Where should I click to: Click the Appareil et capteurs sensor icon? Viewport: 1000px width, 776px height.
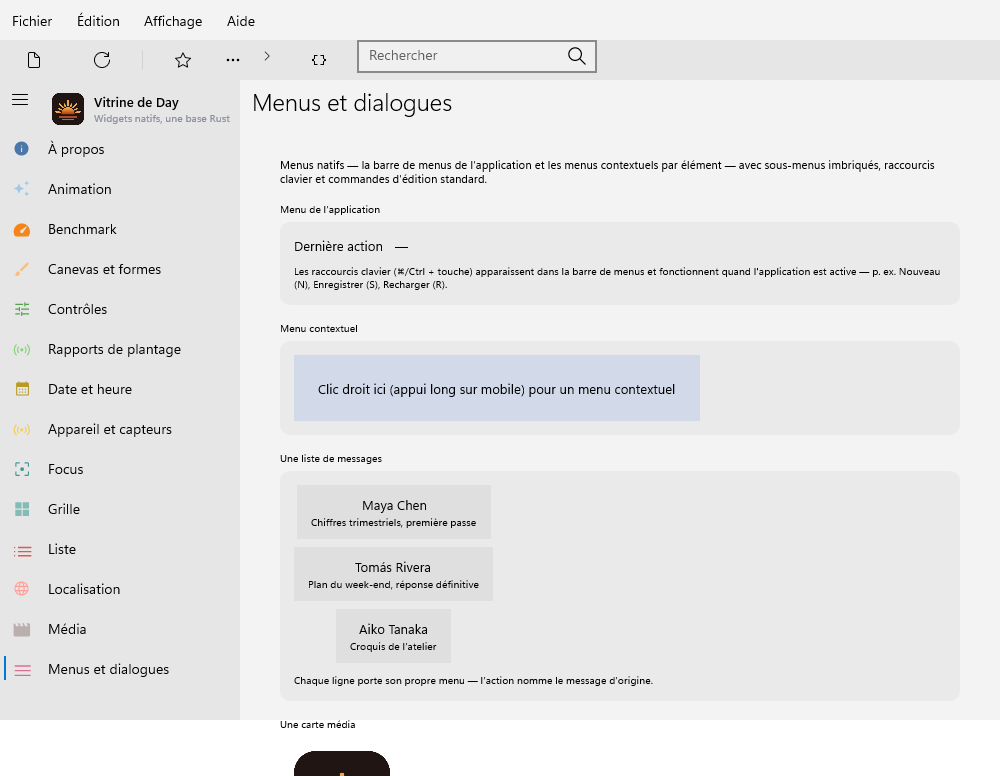point(22,429)
